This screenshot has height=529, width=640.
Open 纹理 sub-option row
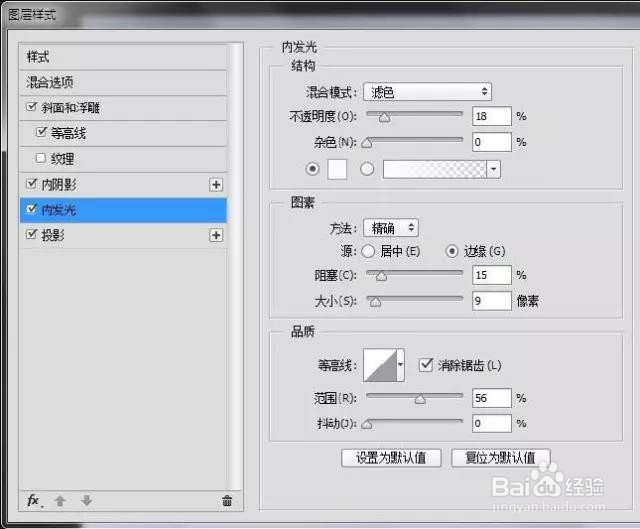[123, 159]
